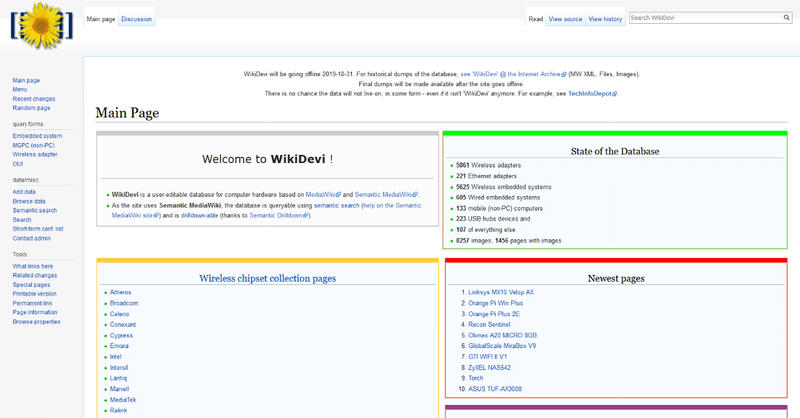Open the Lantiq chipset page
This screenshot has height=418, width=800.
(x=118, y=378)
